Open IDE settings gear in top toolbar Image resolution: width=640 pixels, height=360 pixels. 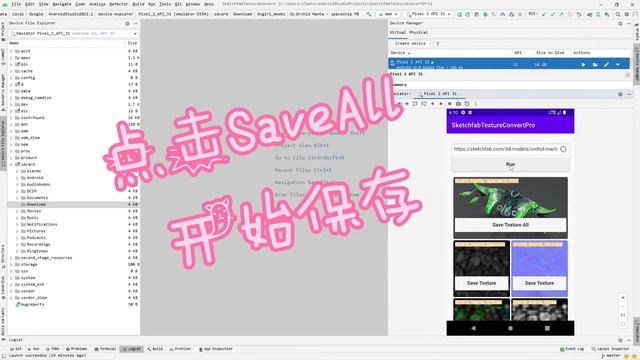point(627,14)
